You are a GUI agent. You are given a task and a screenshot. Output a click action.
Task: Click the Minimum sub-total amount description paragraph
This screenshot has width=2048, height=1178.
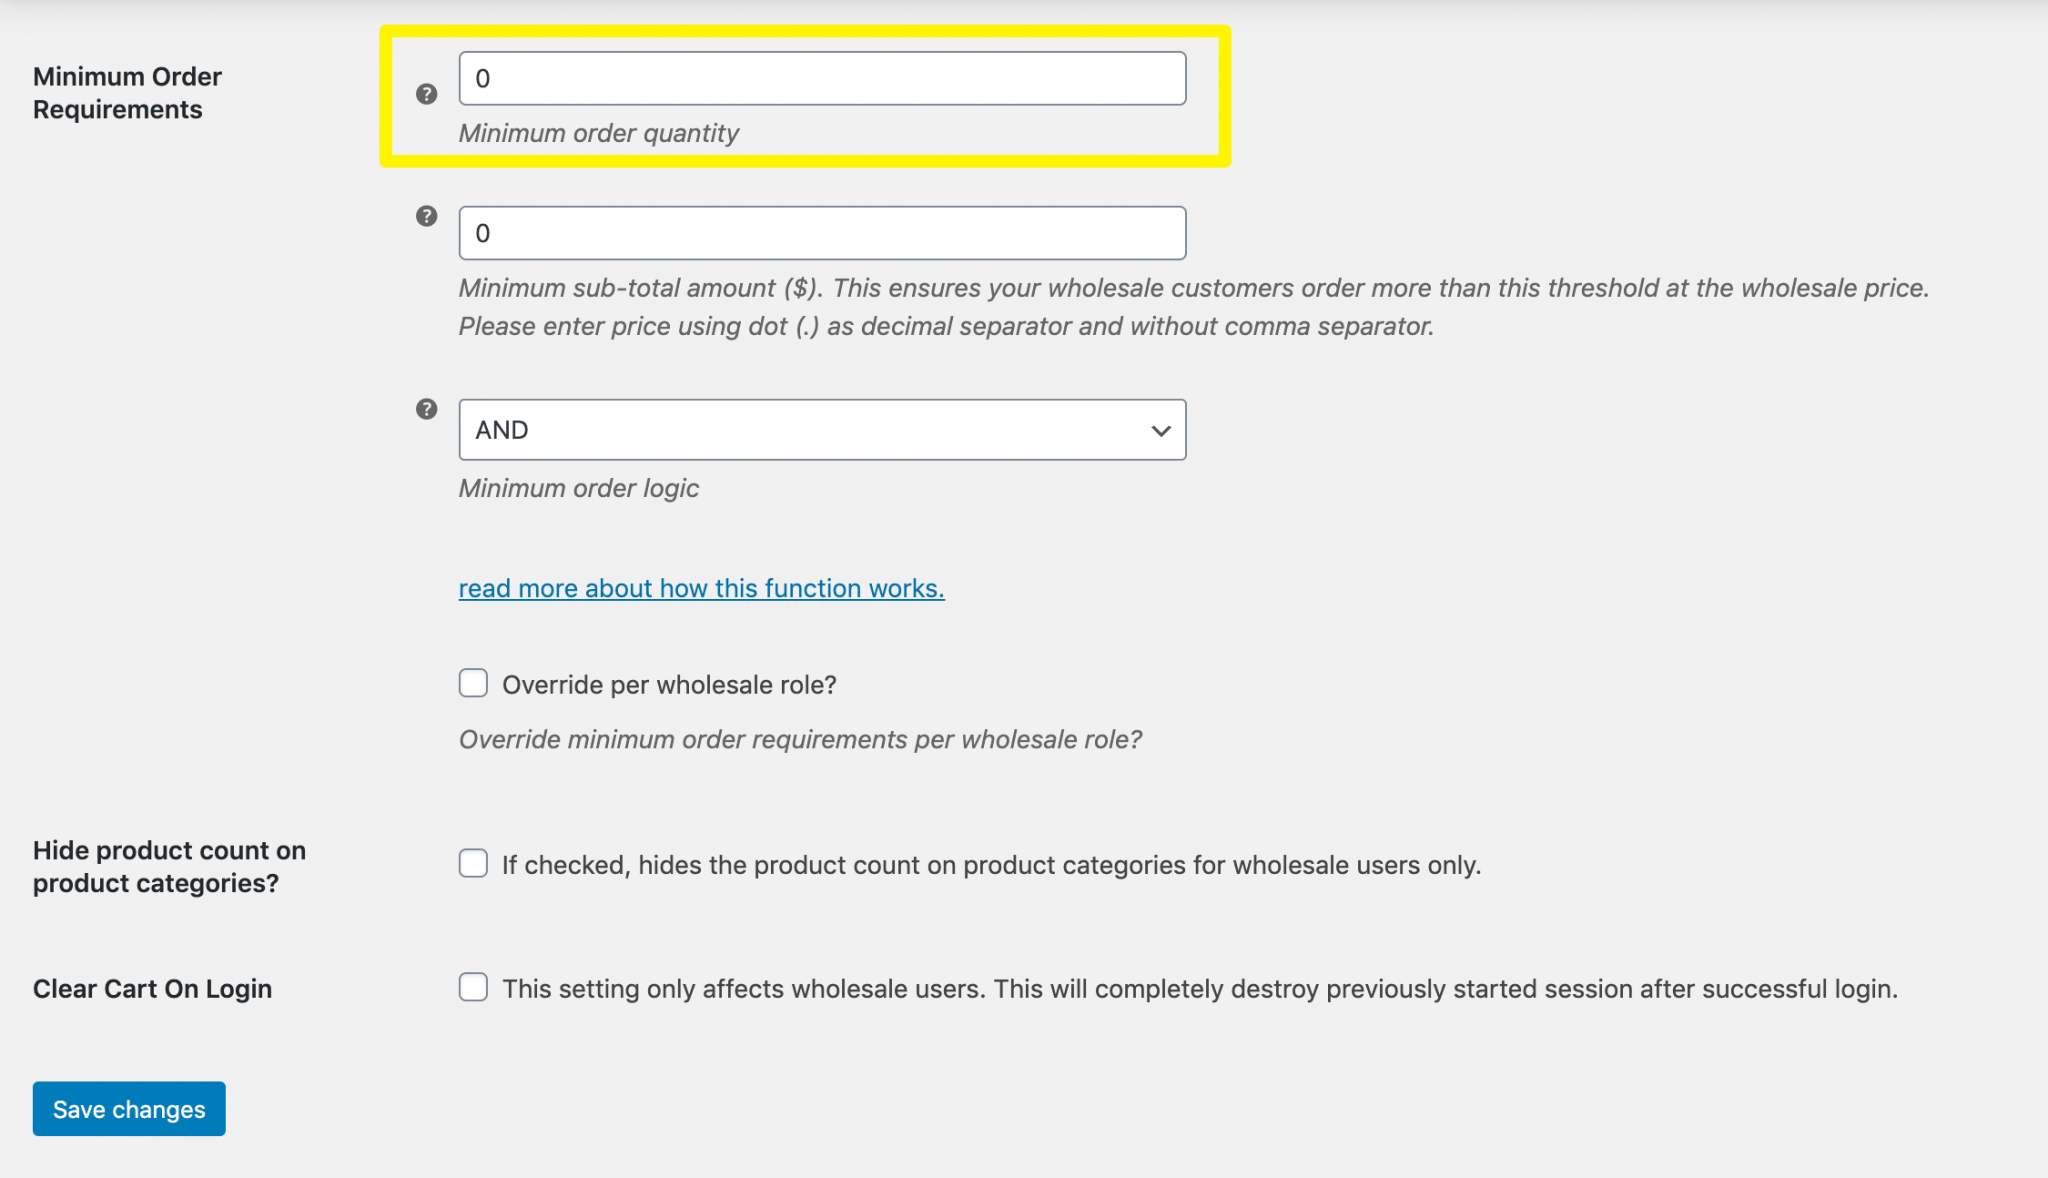point(1193,307)
